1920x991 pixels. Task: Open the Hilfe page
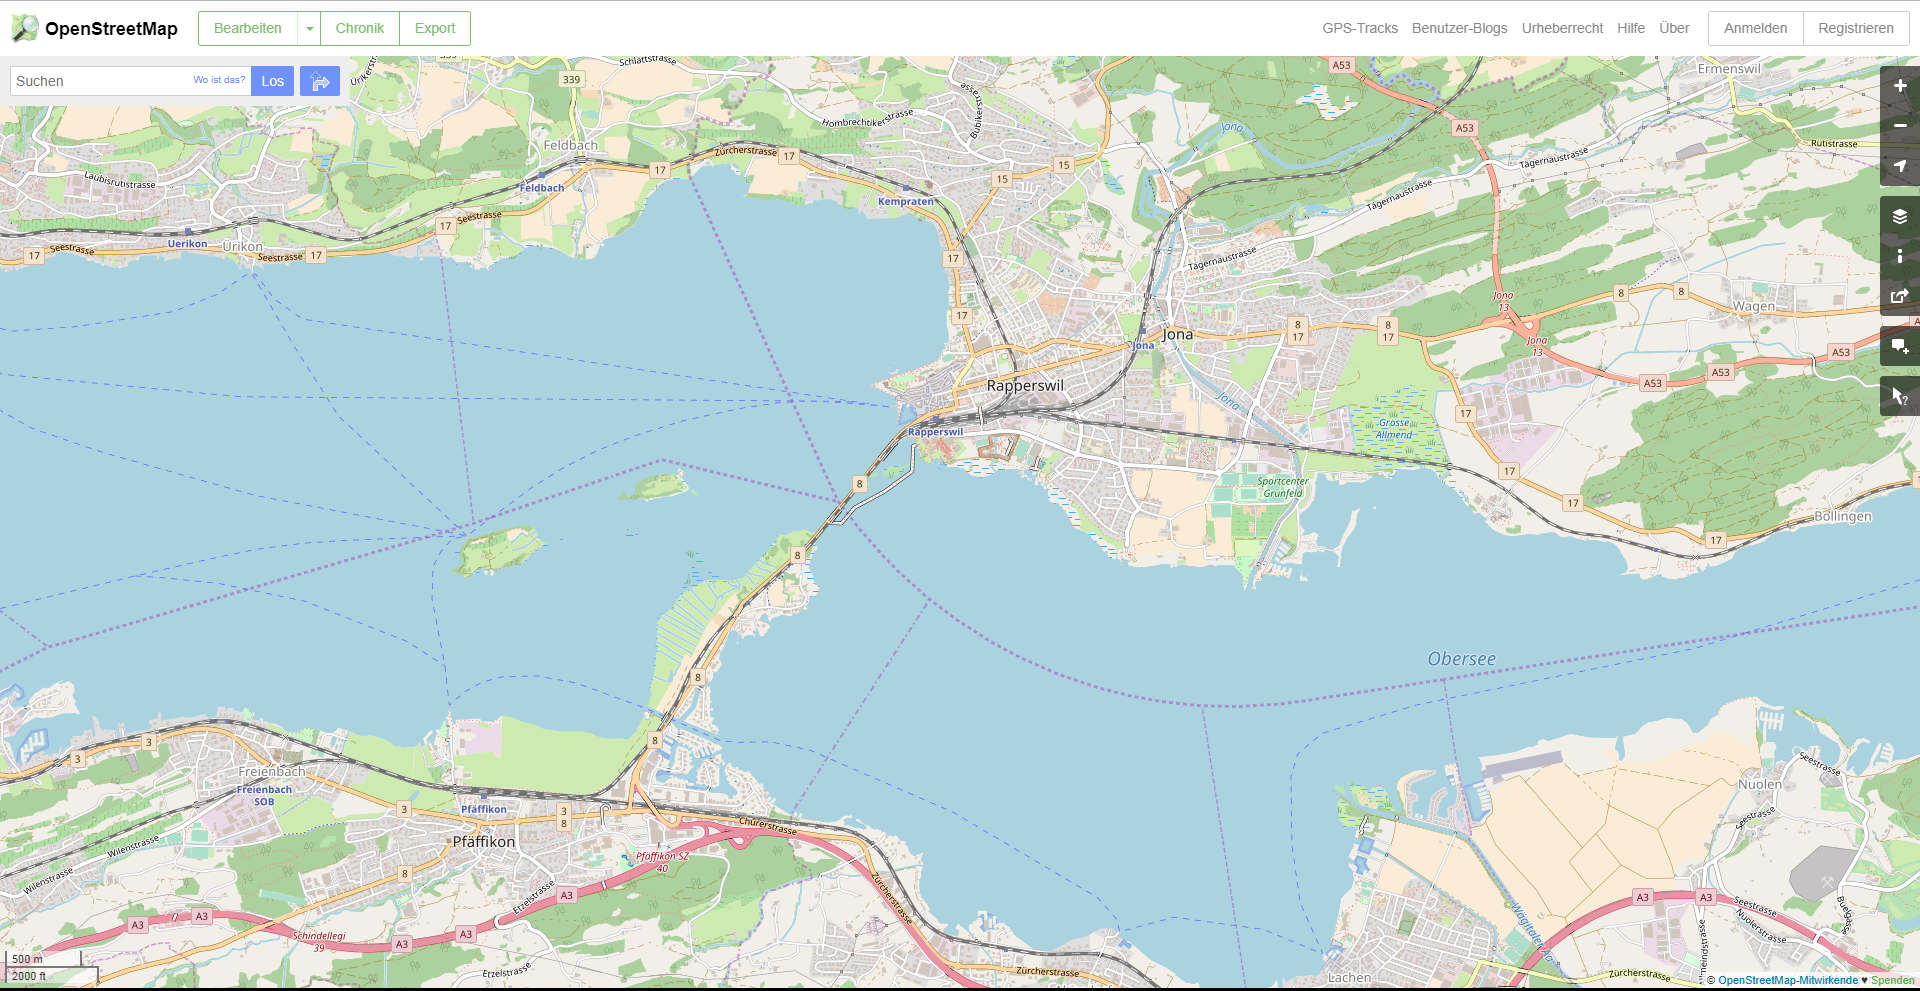[1631, 28]
